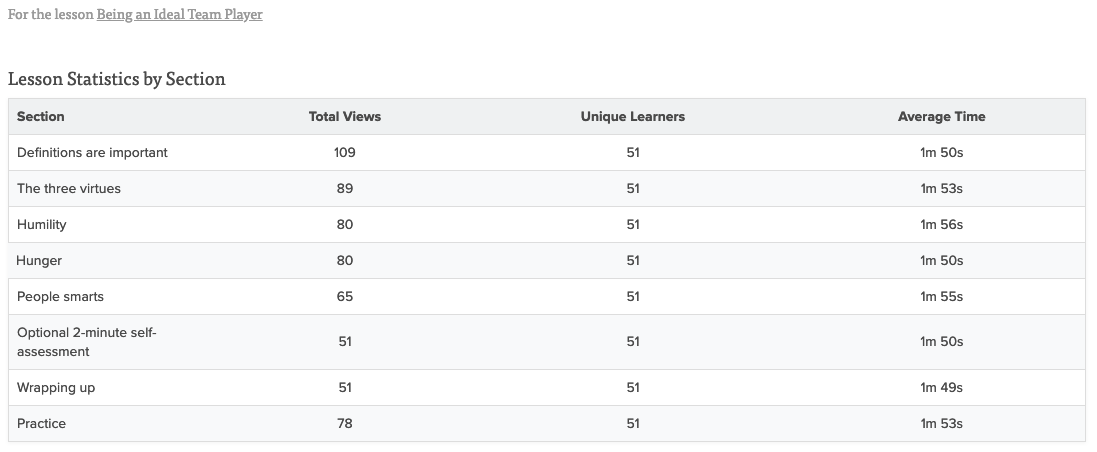Click the Lesson Statistics by Section heading
The width and height of the screenshot is (1097, 452).
coord(117,79)
